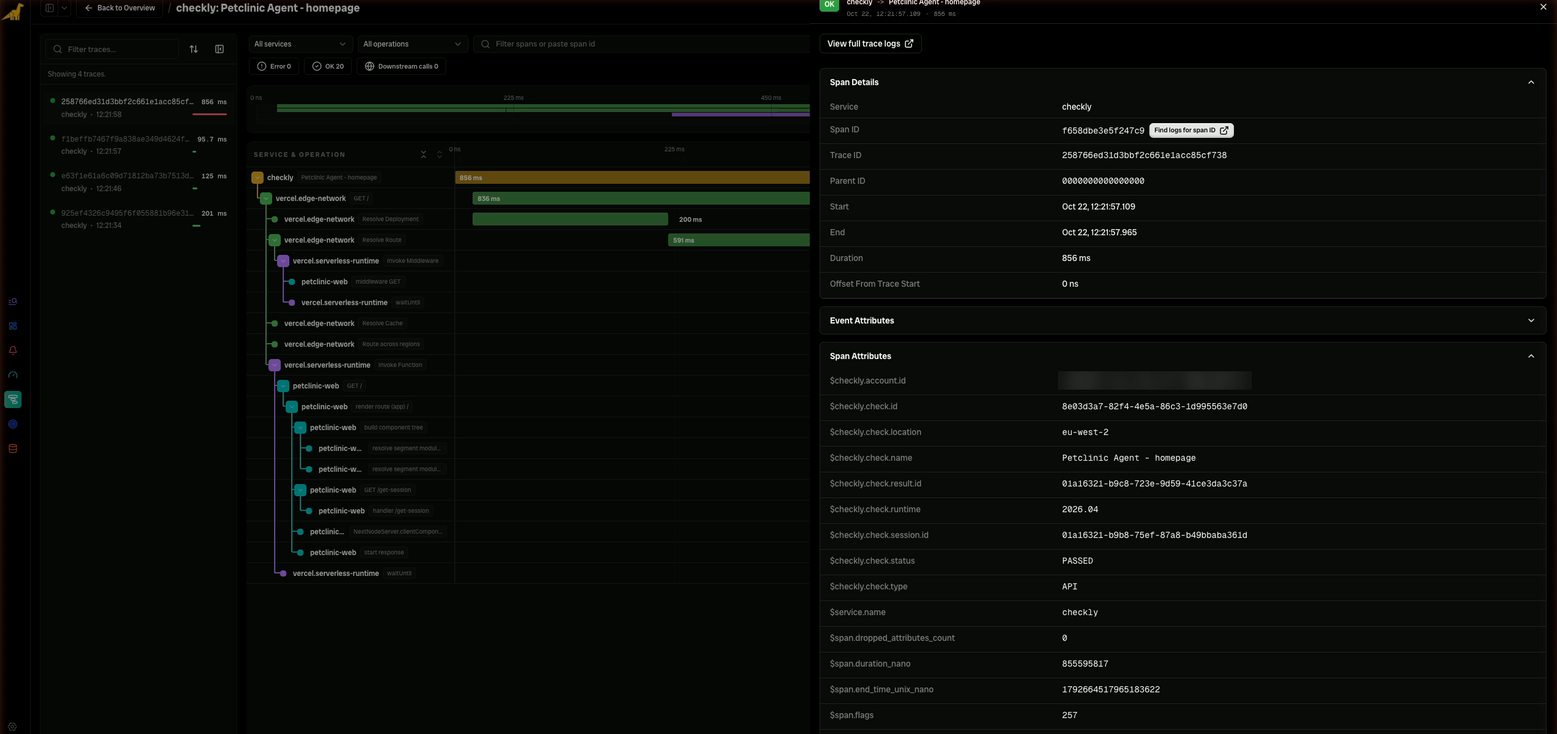Click the sort traces arrows icon

point(194,49)
